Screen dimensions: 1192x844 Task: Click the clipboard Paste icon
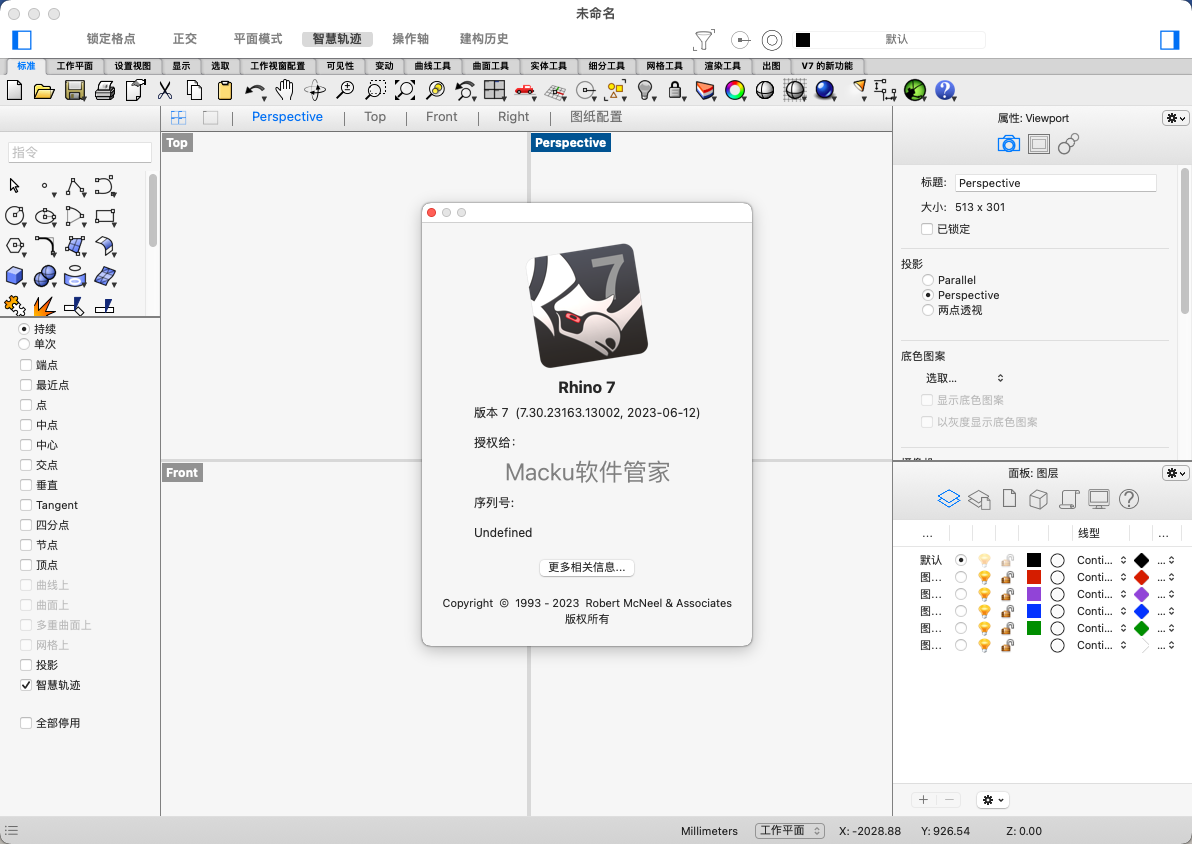click(x=224, y=91)
